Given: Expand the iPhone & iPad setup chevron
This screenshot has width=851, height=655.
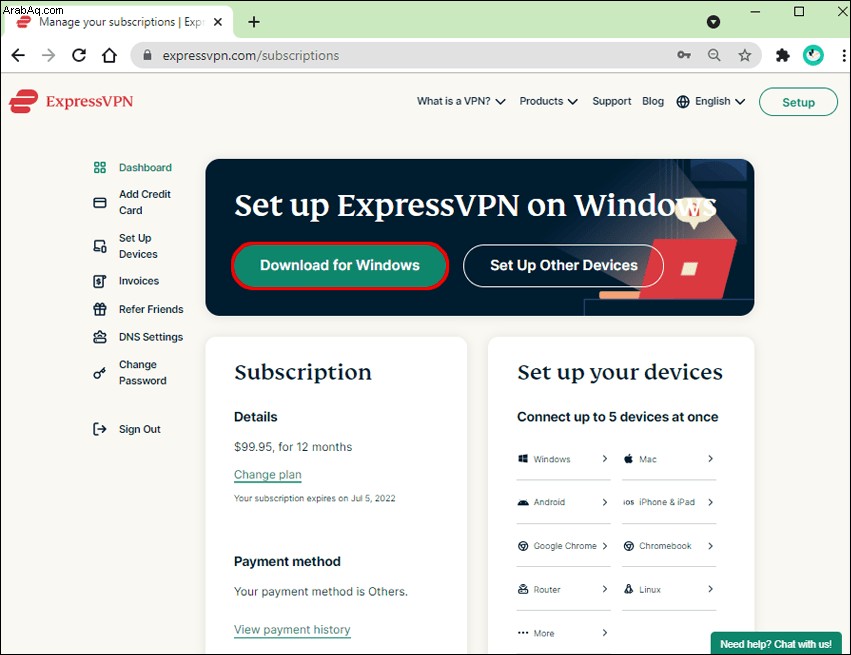Looking at the screenshot, I should point(710,503).
